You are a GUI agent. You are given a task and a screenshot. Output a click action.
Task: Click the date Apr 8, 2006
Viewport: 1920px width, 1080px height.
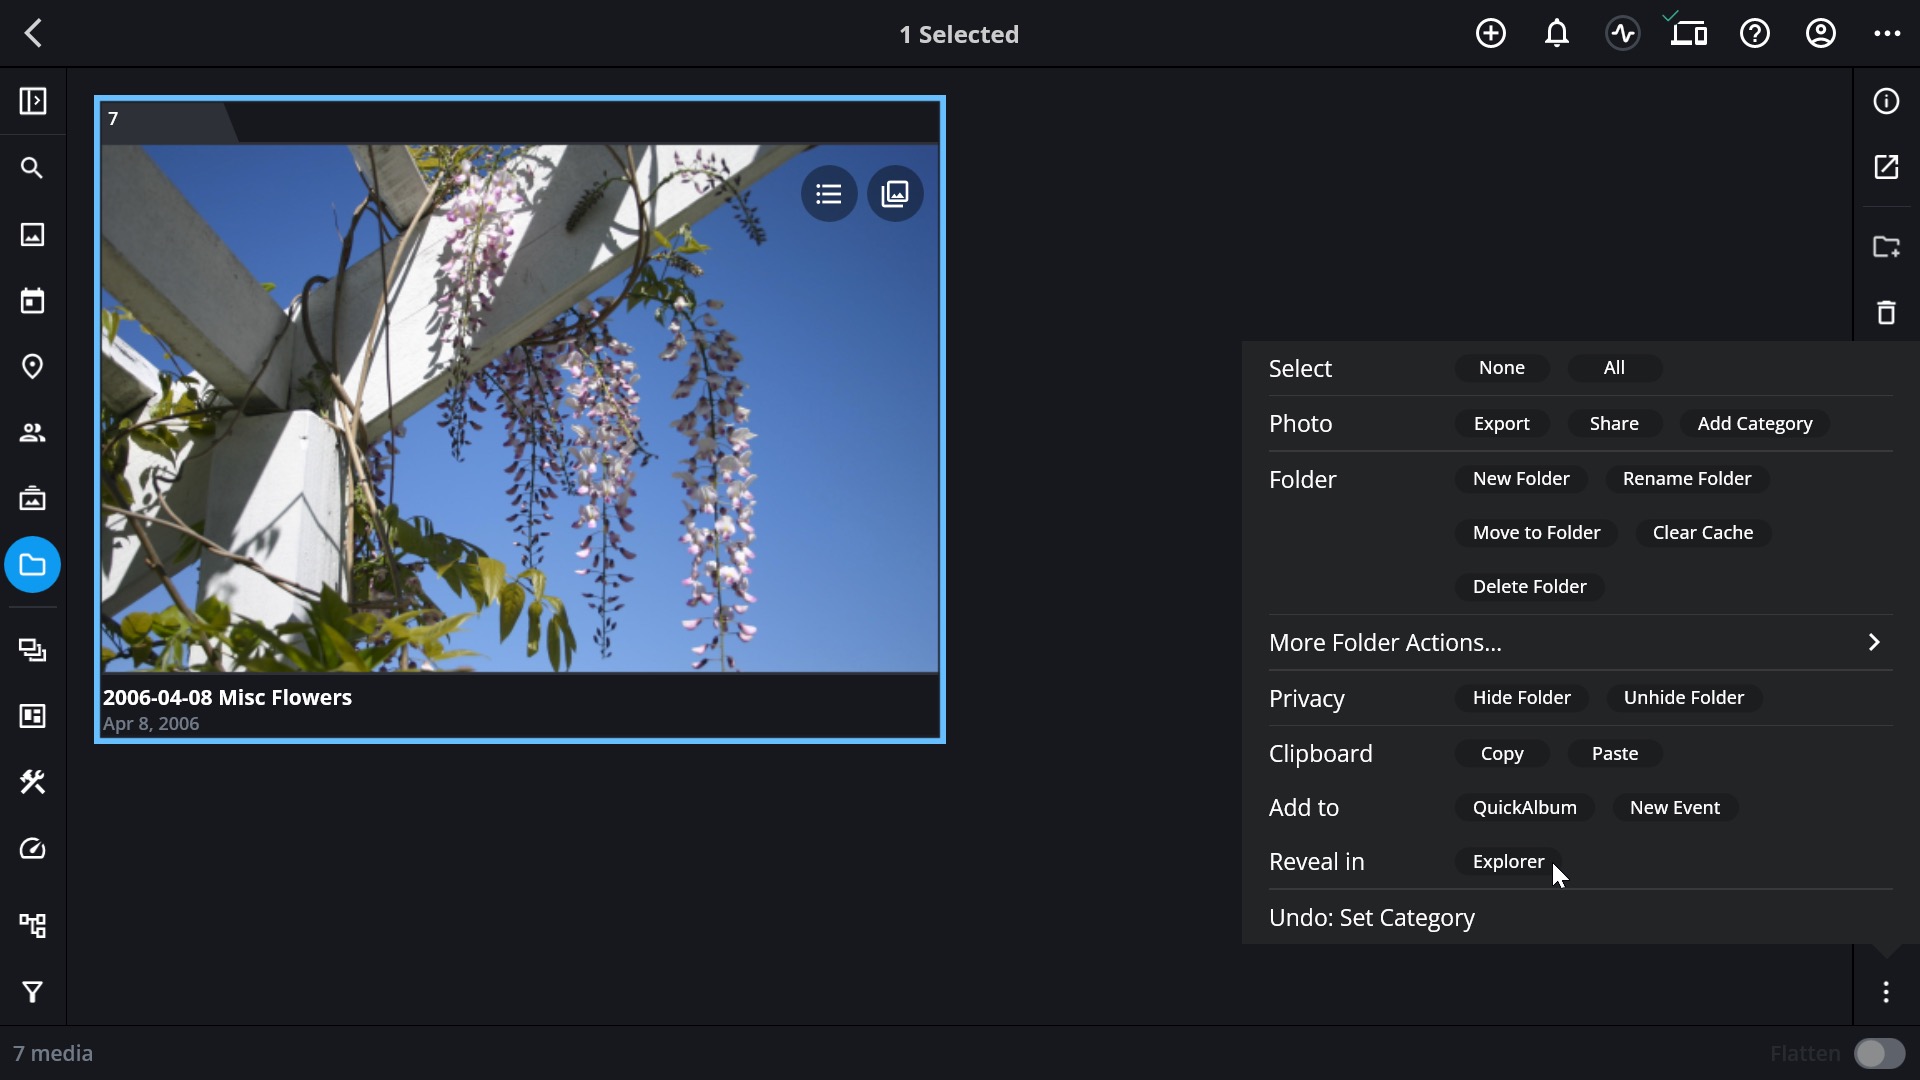pos(151,724)
